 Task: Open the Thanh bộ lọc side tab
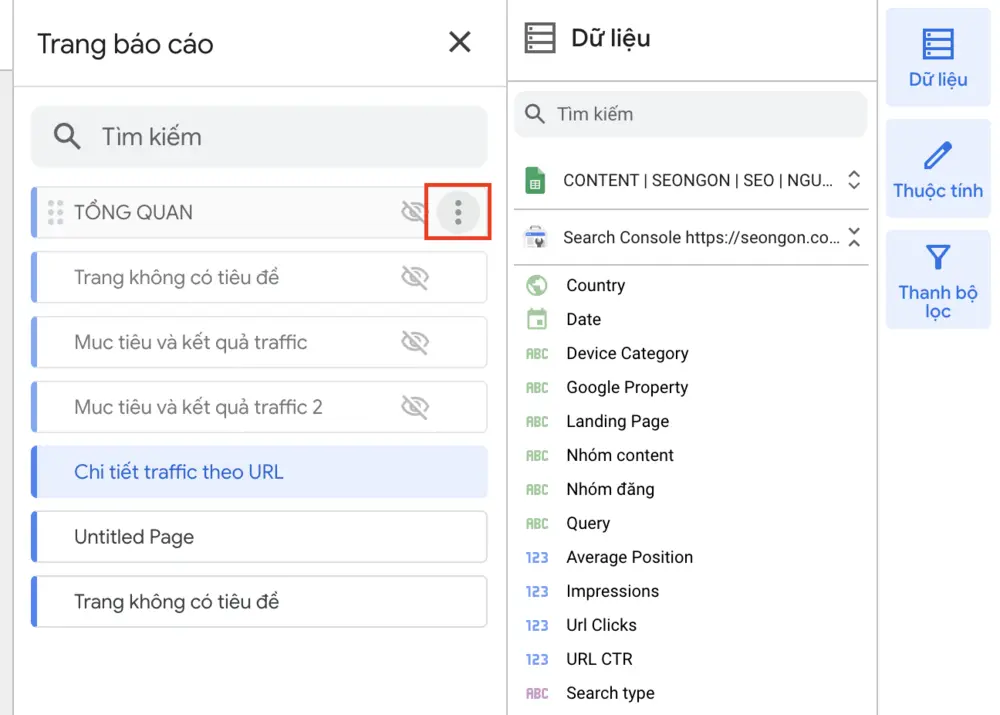tap(938, 281)
